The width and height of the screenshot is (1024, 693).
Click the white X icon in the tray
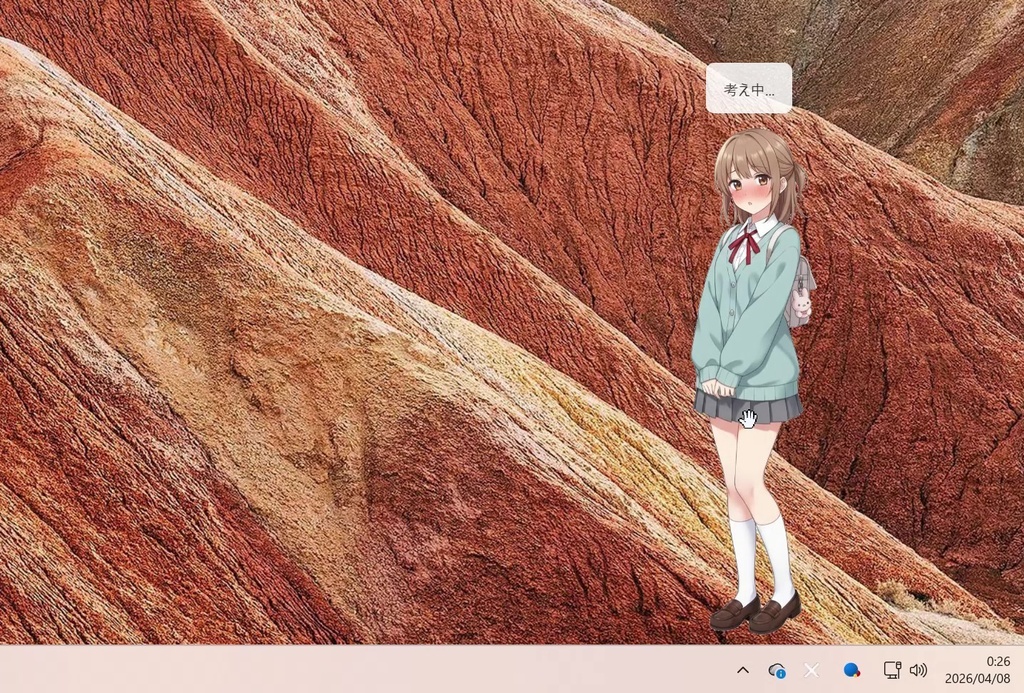(x=810, y=670)
